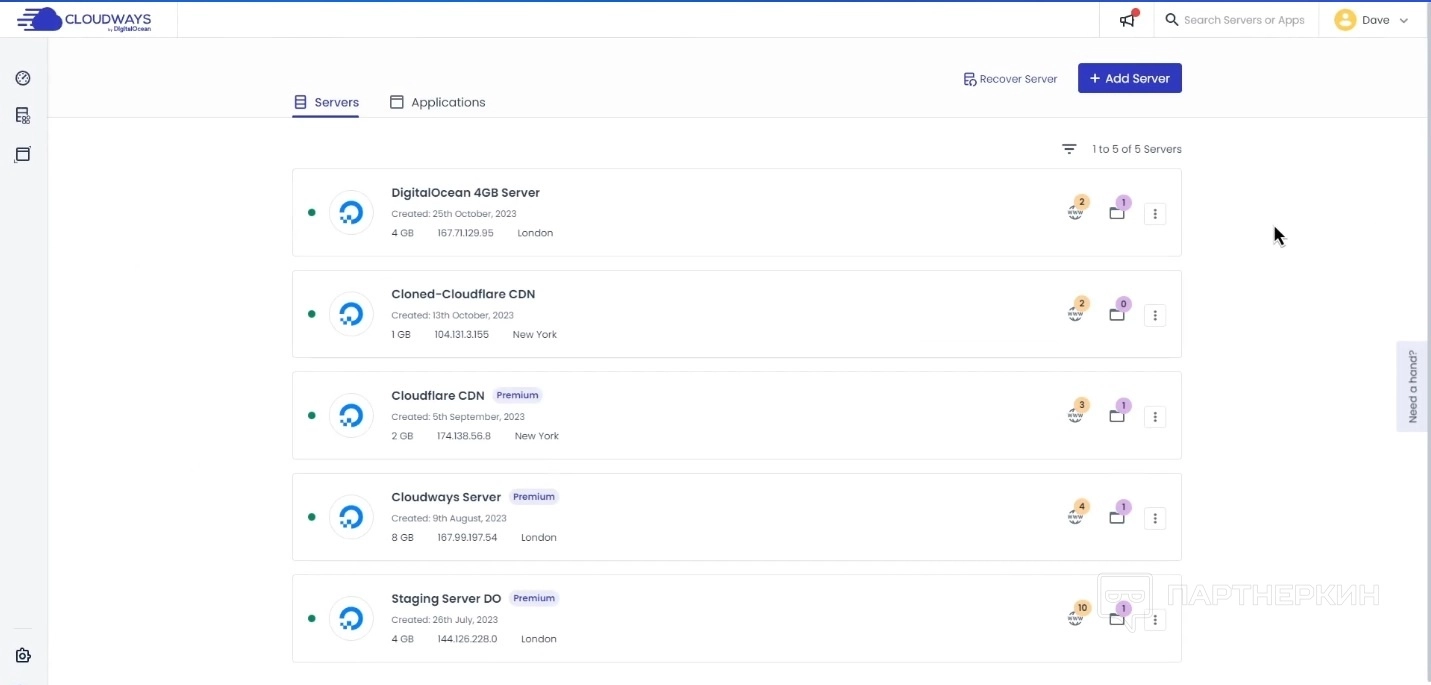Click the servers icon in left sidebar

[x=23, y=116]
